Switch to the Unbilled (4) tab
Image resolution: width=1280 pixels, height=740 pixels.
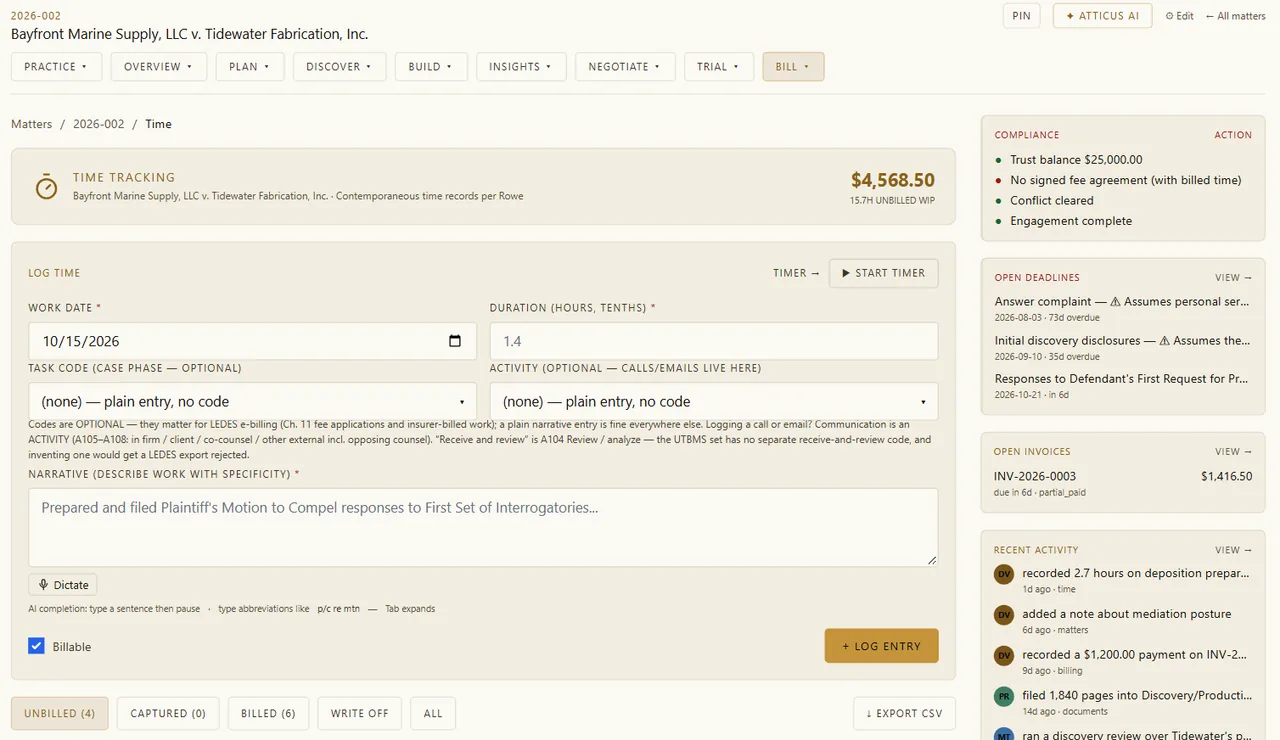click(x=60, y=714)
